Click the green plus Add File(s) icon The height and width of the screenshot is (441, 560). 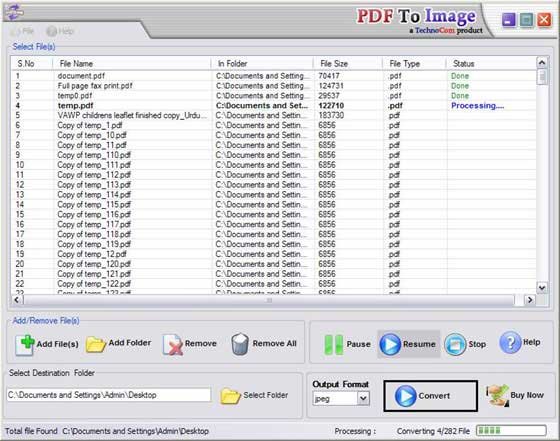pyautogui.click(x=25, y=345)
